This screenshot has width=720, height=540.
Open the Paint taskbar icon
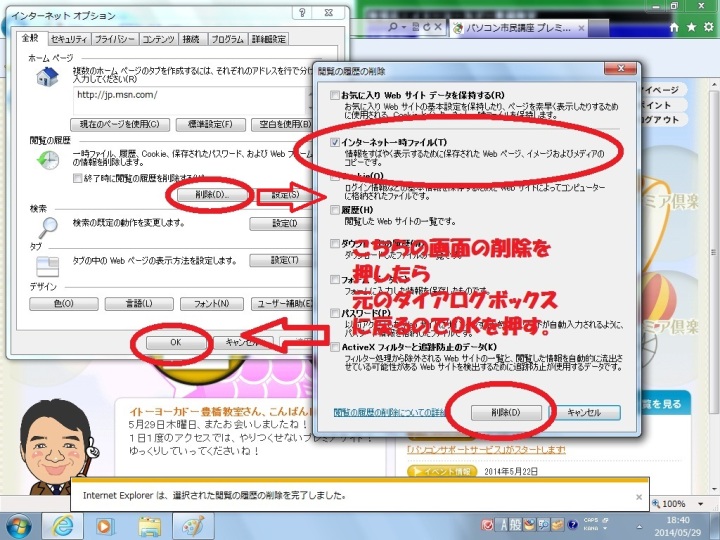point(192,524)
